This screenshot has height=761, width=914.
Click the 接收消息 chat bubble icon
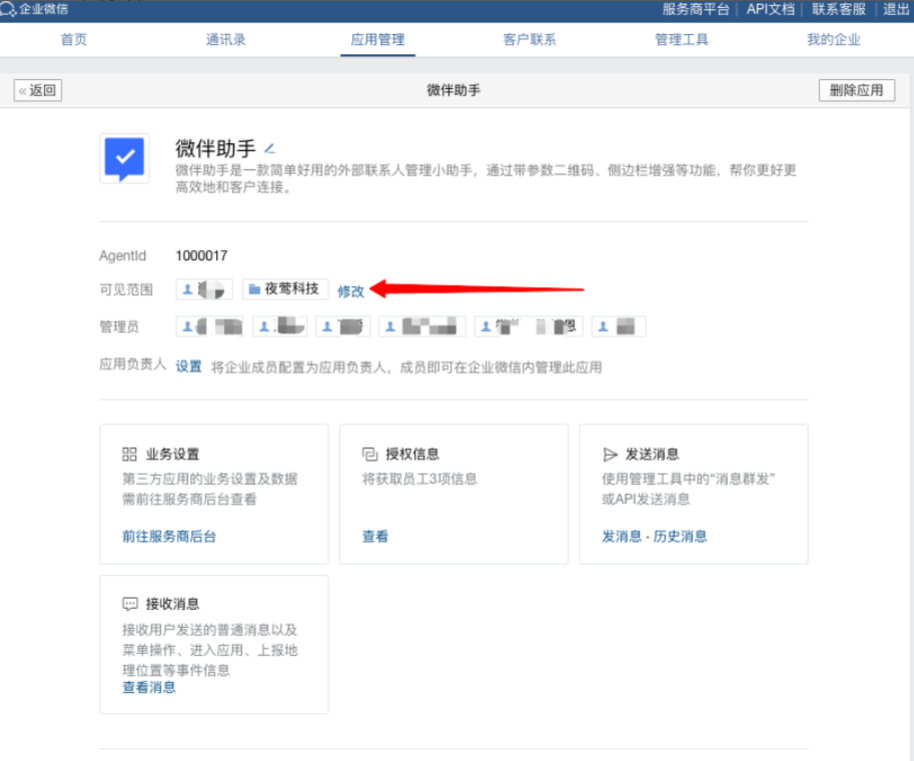tap(129, 604)
